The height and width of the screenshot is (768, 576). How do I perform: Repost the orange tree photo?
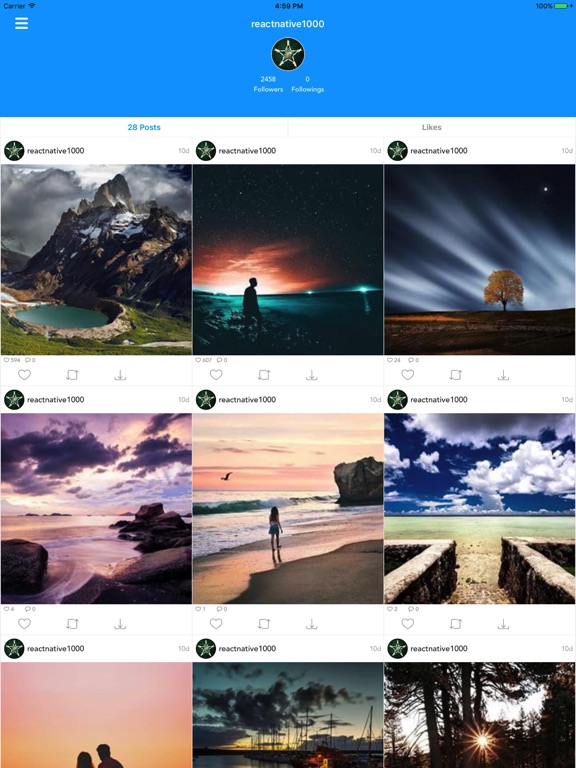[x=456, y=375]
